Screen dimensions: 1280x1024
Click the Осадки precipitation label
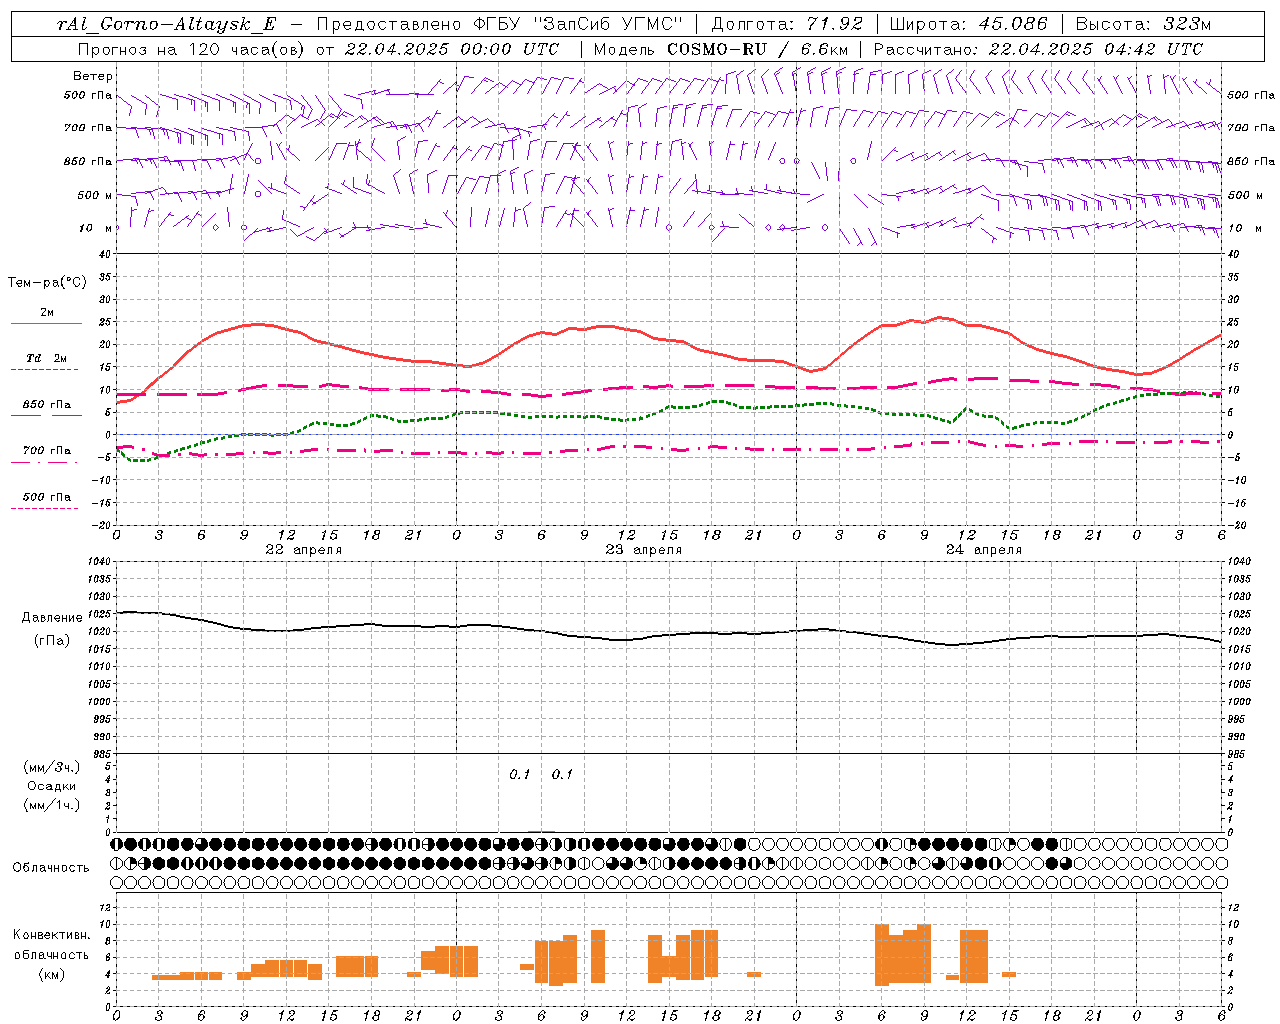tap(52, 786)
